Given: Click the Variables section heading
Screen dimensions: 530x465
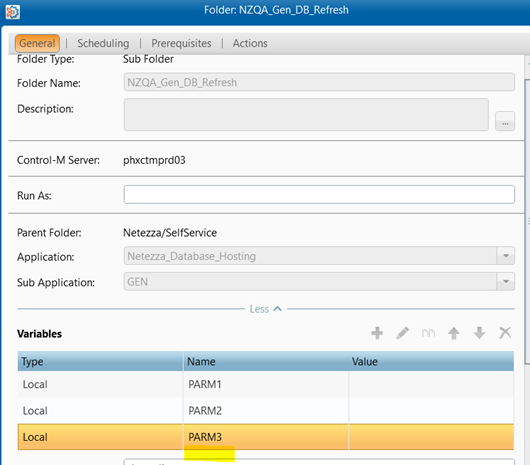Looking at the screenshot, I should tap(40, 334).
